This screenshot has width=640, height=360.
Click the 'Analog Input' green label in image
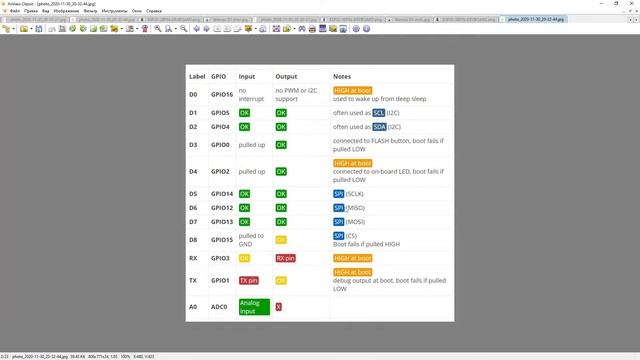254,307
